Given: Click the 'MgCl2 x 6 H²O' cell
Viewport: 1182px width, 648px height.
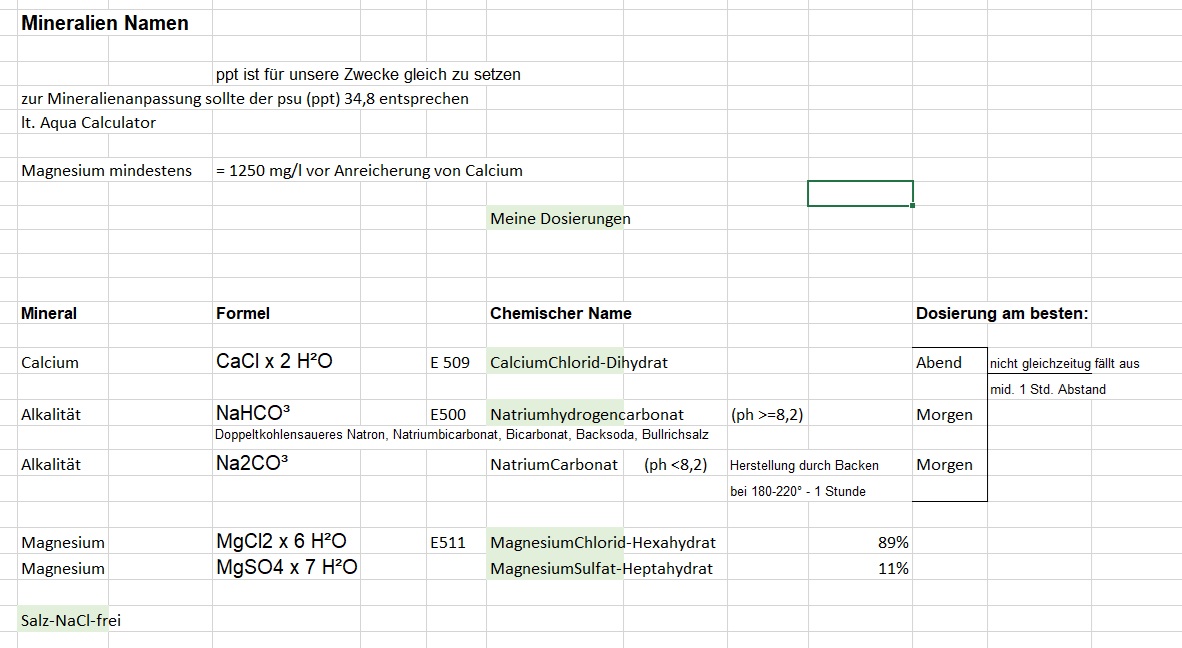Looking at the screenshot, I should pyautogui.click(x=281, y=541).
